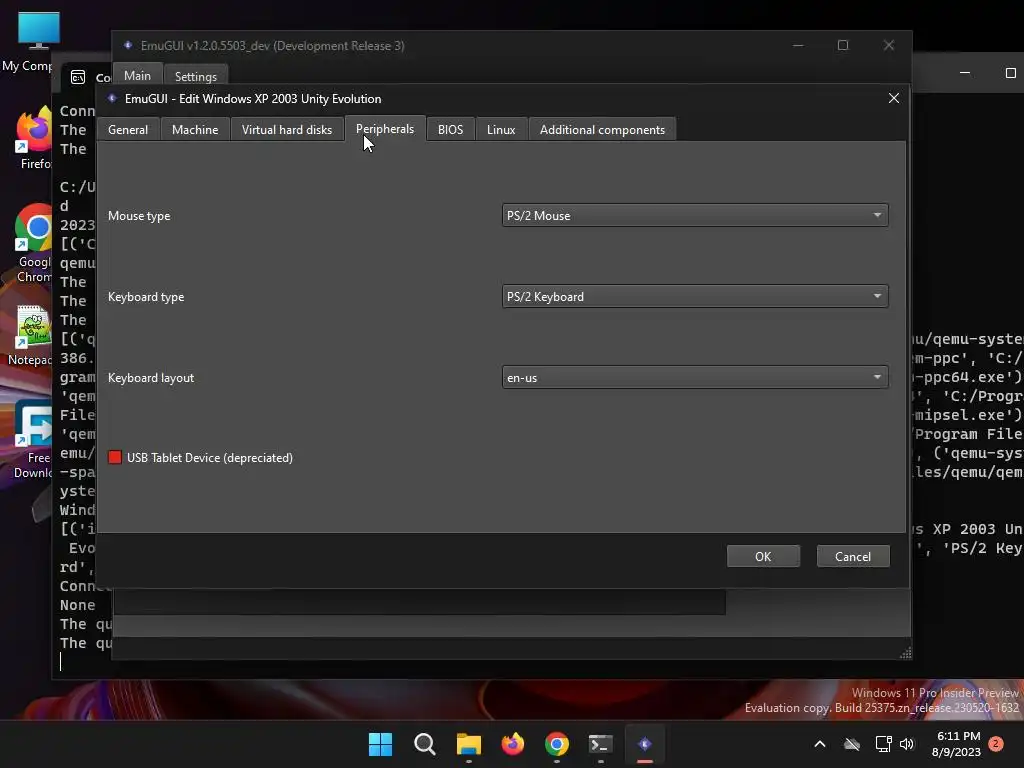Select the Free Download desktop shortcut
The image size is (1024, 768).
pos(33,439)
